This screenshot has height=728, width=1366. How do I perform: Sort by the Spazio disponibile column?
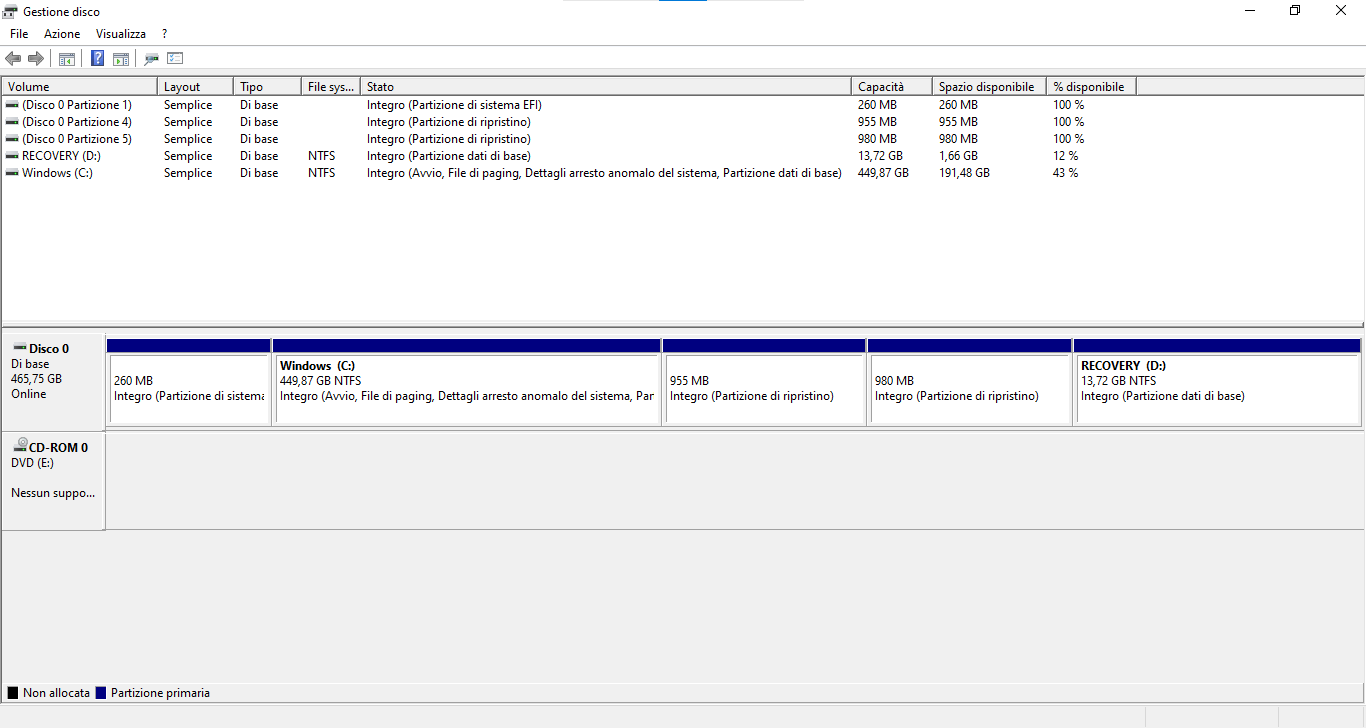click(989, 87)
